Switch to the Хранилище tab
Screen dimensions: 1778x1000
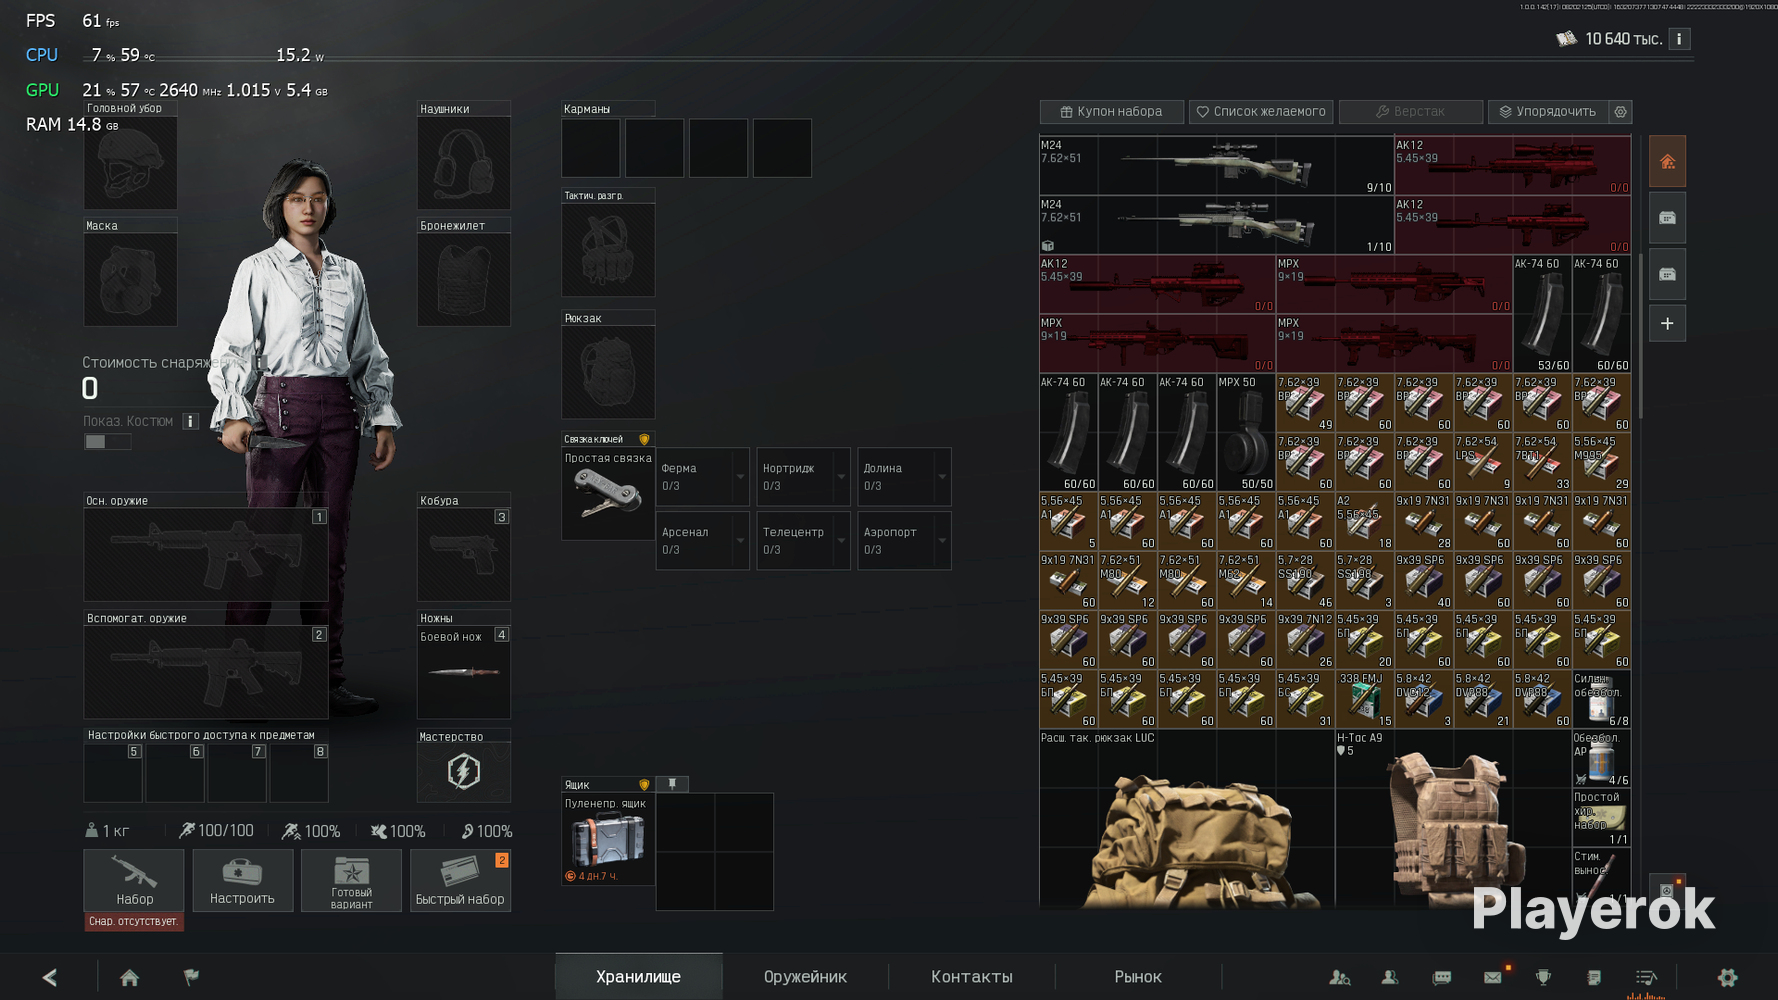click(x=638, y=977)
